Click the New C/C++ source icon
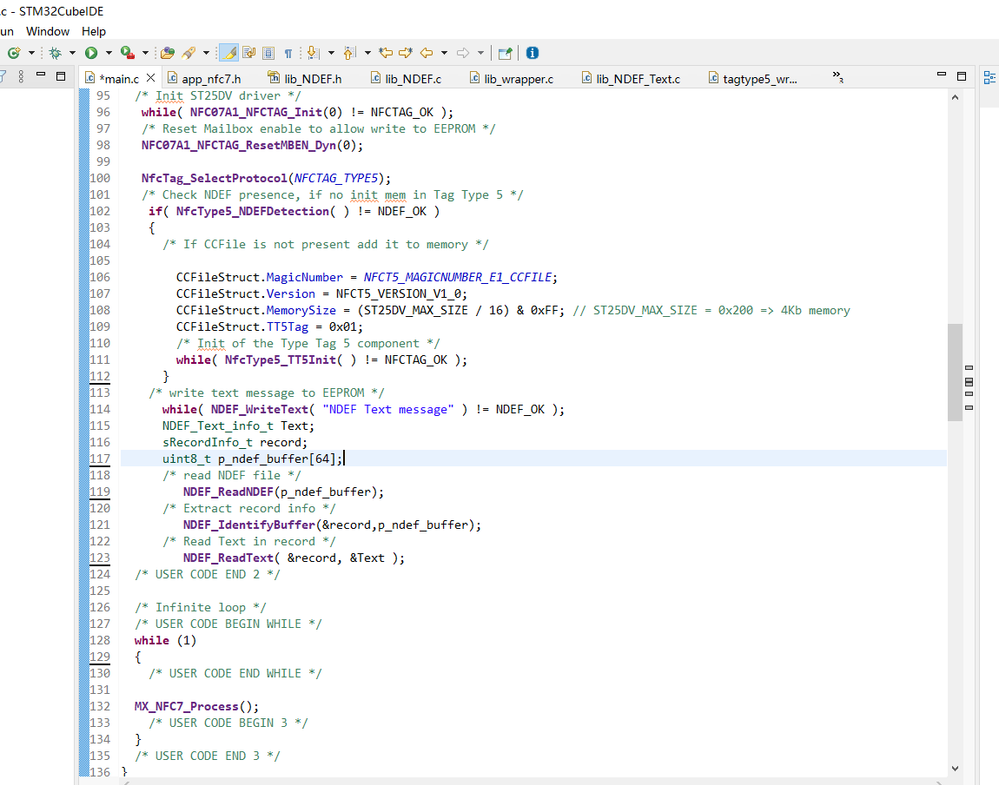The height and width of the screenshot is (785, 999). click(13, 53)
